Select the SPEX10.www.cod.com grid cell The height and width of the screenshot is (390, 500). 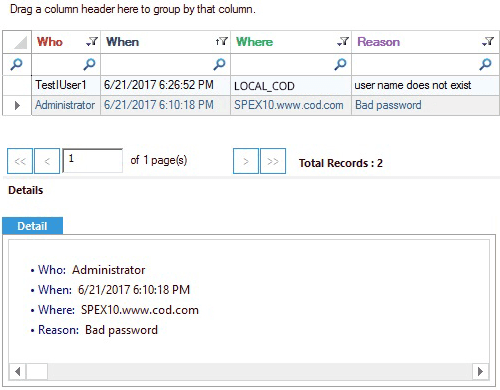[x=291, y=105]
